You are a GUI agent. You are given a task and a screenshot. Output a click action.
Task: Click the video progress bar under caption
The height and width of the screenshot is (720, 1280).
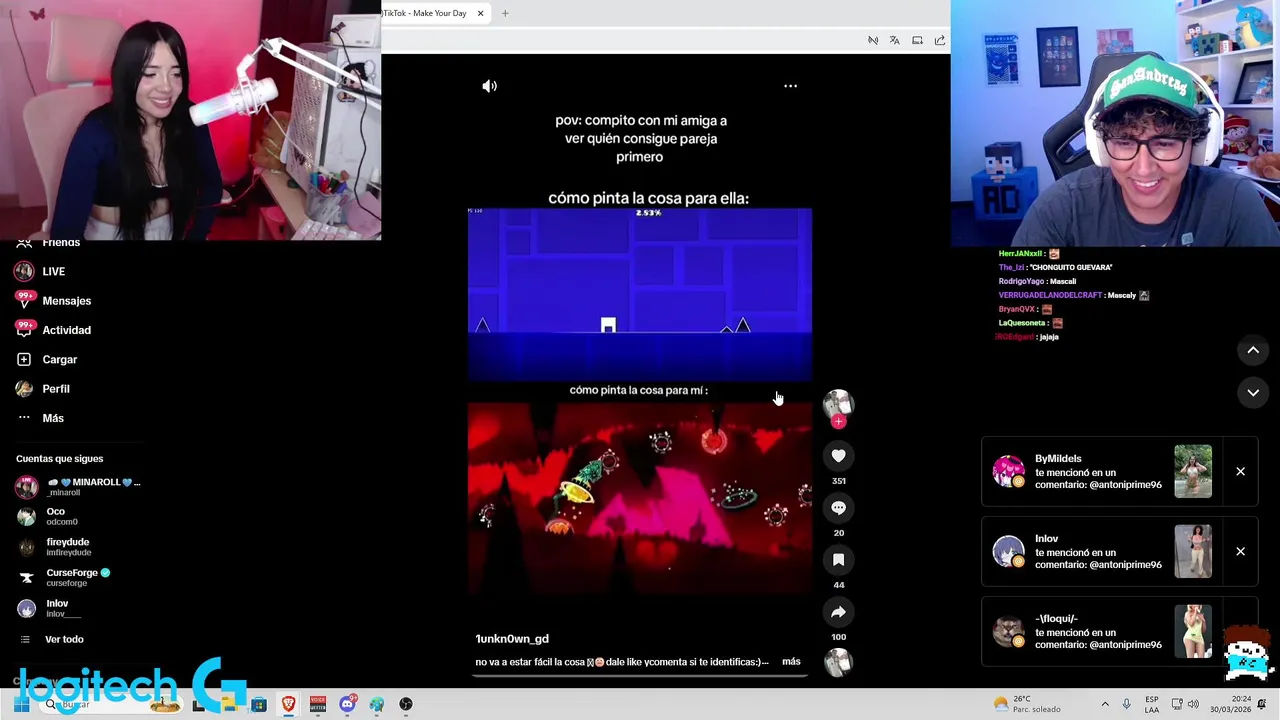640,675
